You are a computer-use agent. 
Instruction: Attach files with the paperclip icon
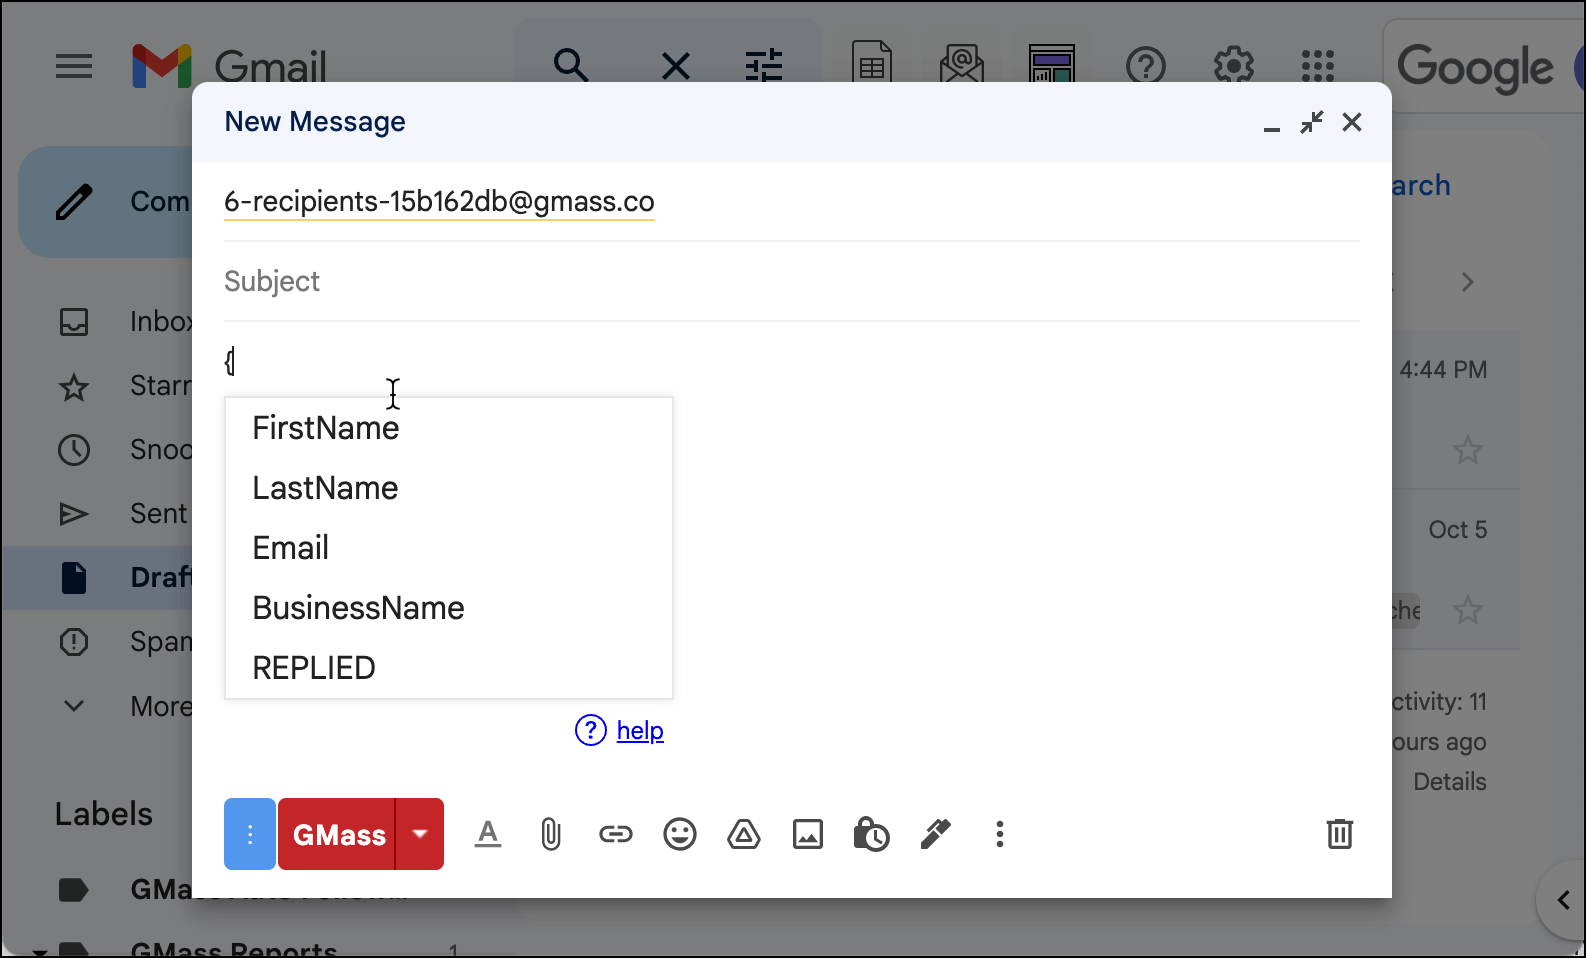pos(551,834)
